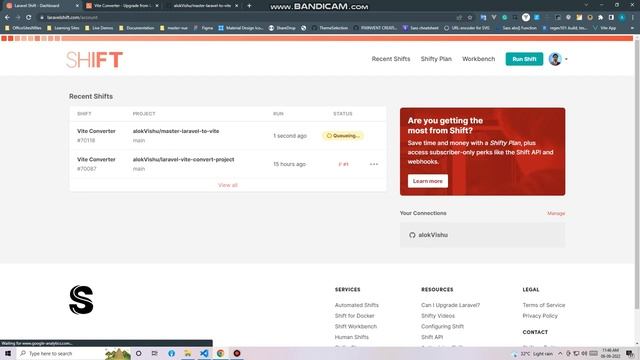Open Shift for Docker footer link
Image resolution: width=640 pixels, height=360 pixels.
point(354,316)
